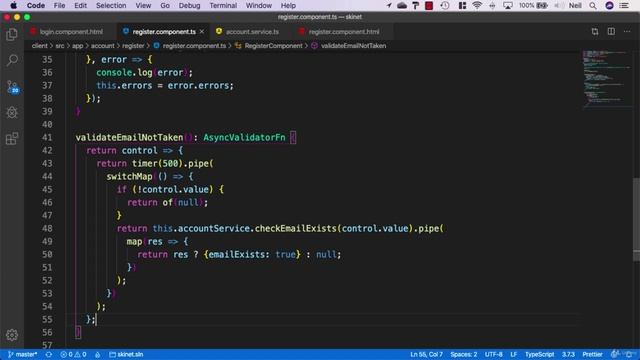The width and height of the screenshot is (640, 360).
Task: Open the Selection menu
Action: pyautogui.click(x=111, y=5)
